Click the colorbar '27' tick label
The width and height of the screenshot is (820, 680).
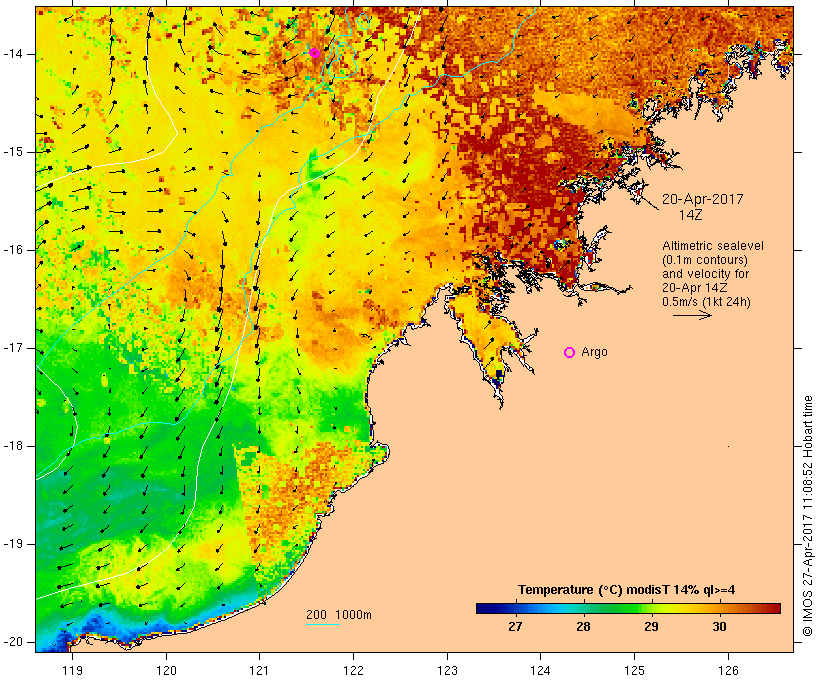click(515, 626)
